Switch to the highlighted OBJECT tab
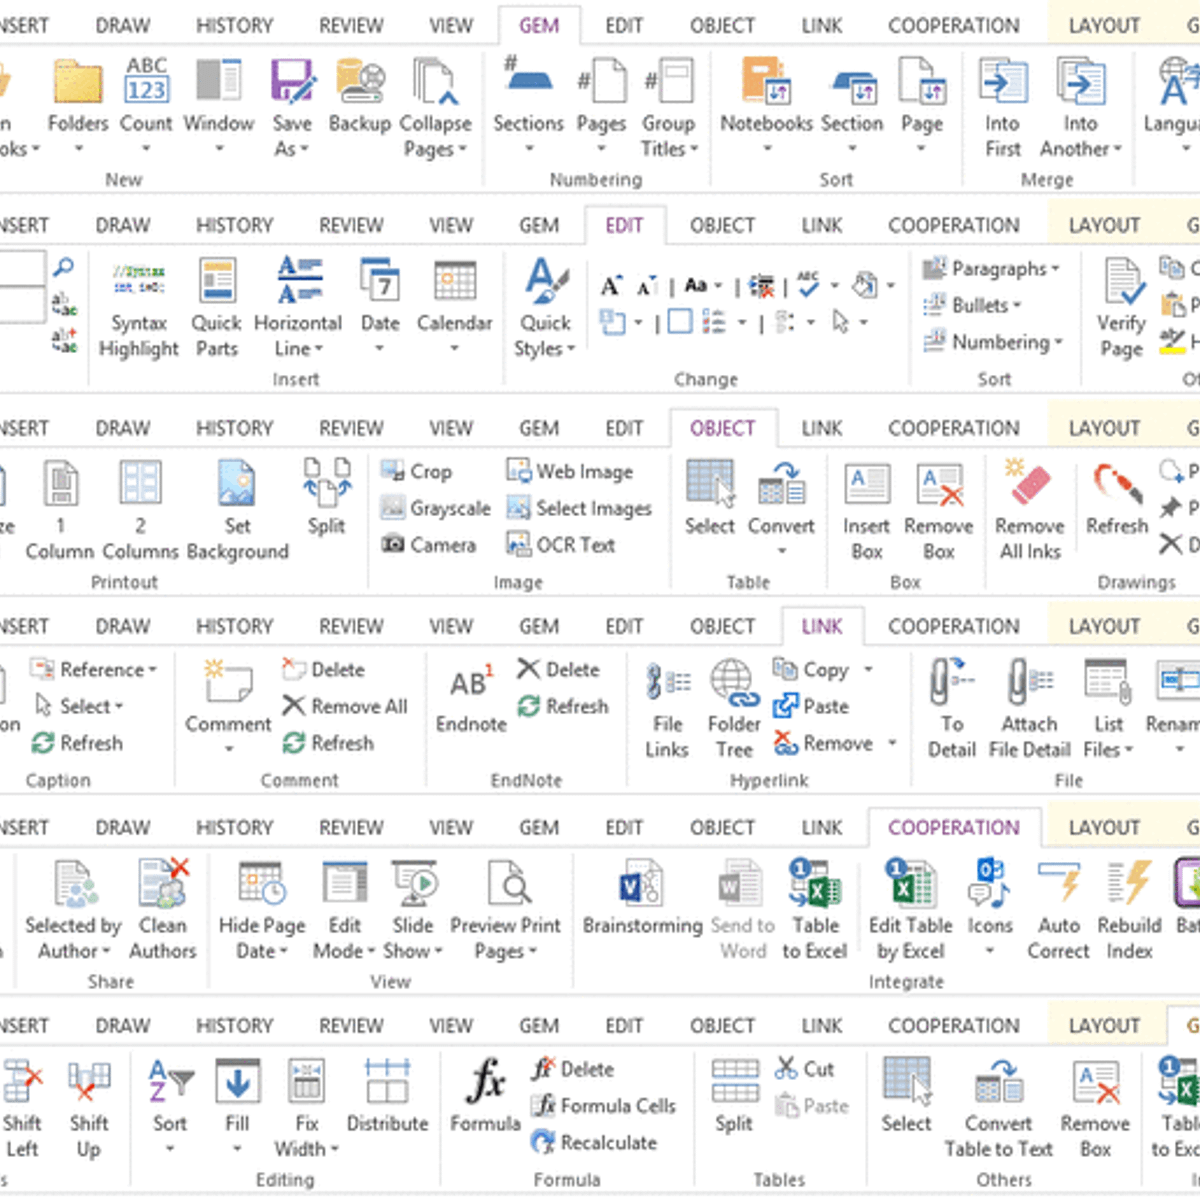Image resolution: width=1200 pixels, height=1200 pixels. tap(722, 428)
